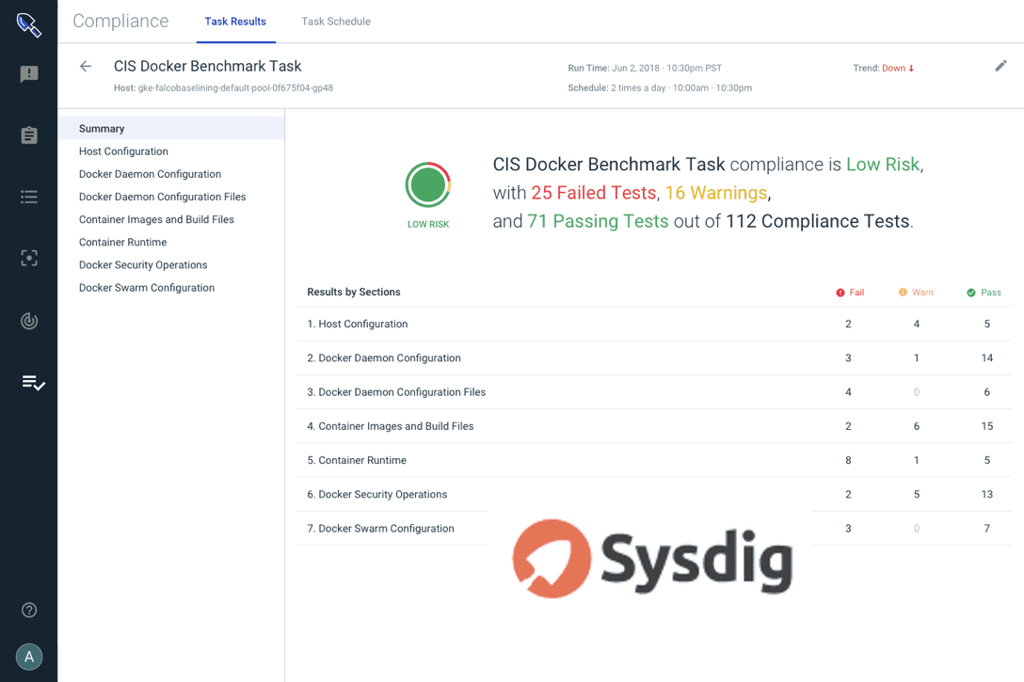Click the 71 Passing Tests text
1024x682 pixels.
point(598,221)
